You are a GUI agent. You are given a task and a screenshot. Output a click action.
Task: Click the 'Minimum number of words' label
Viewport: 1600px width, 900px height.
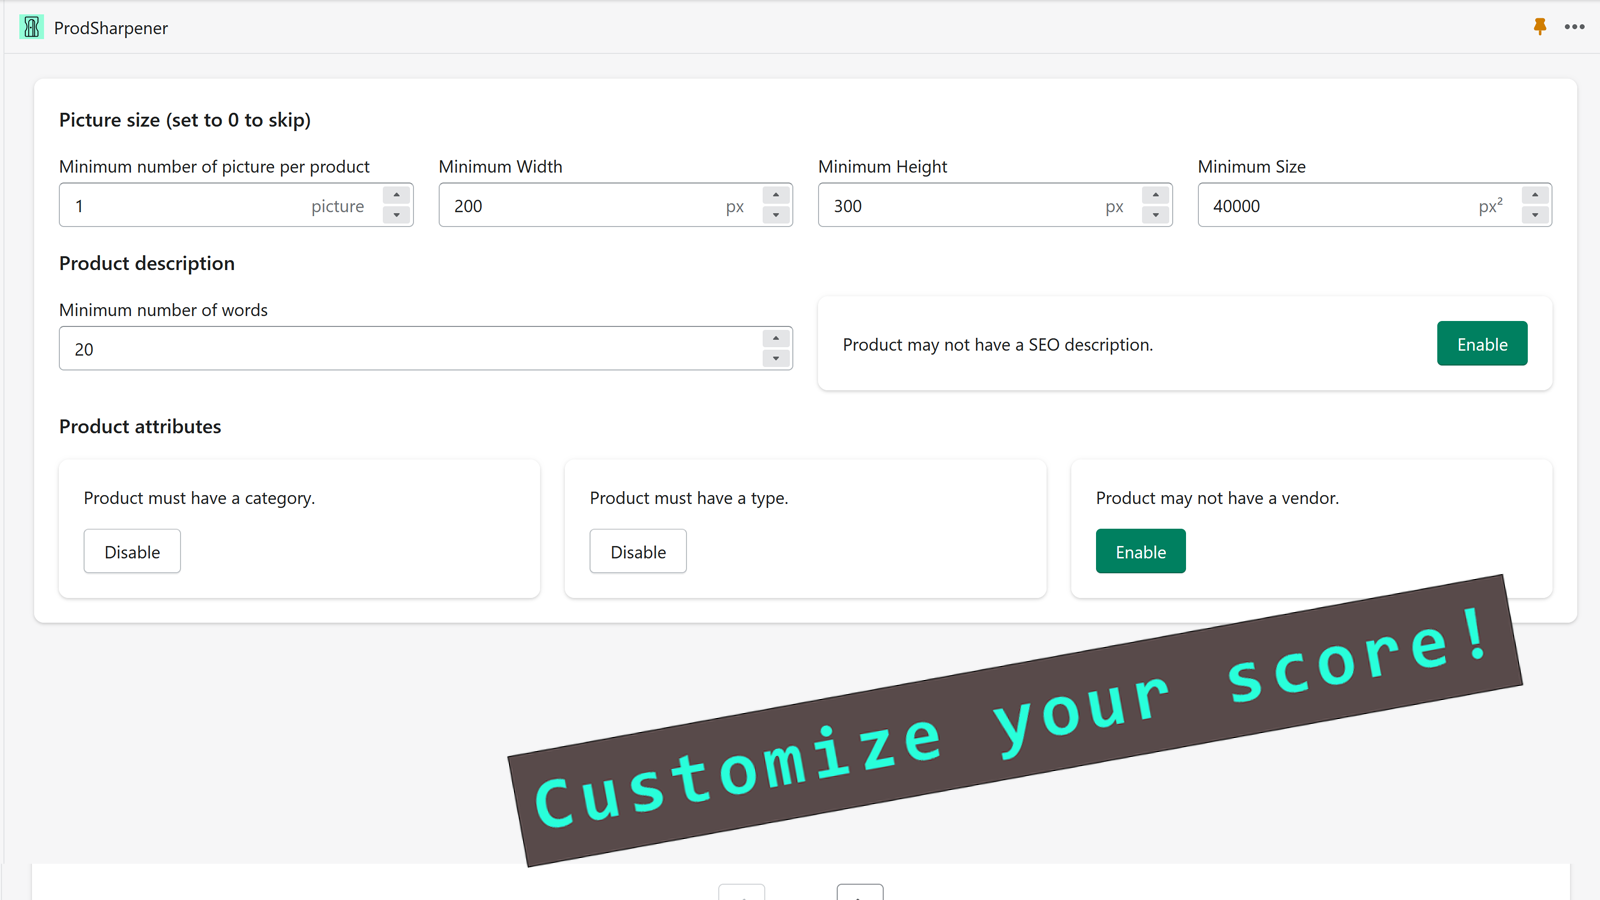163,310
